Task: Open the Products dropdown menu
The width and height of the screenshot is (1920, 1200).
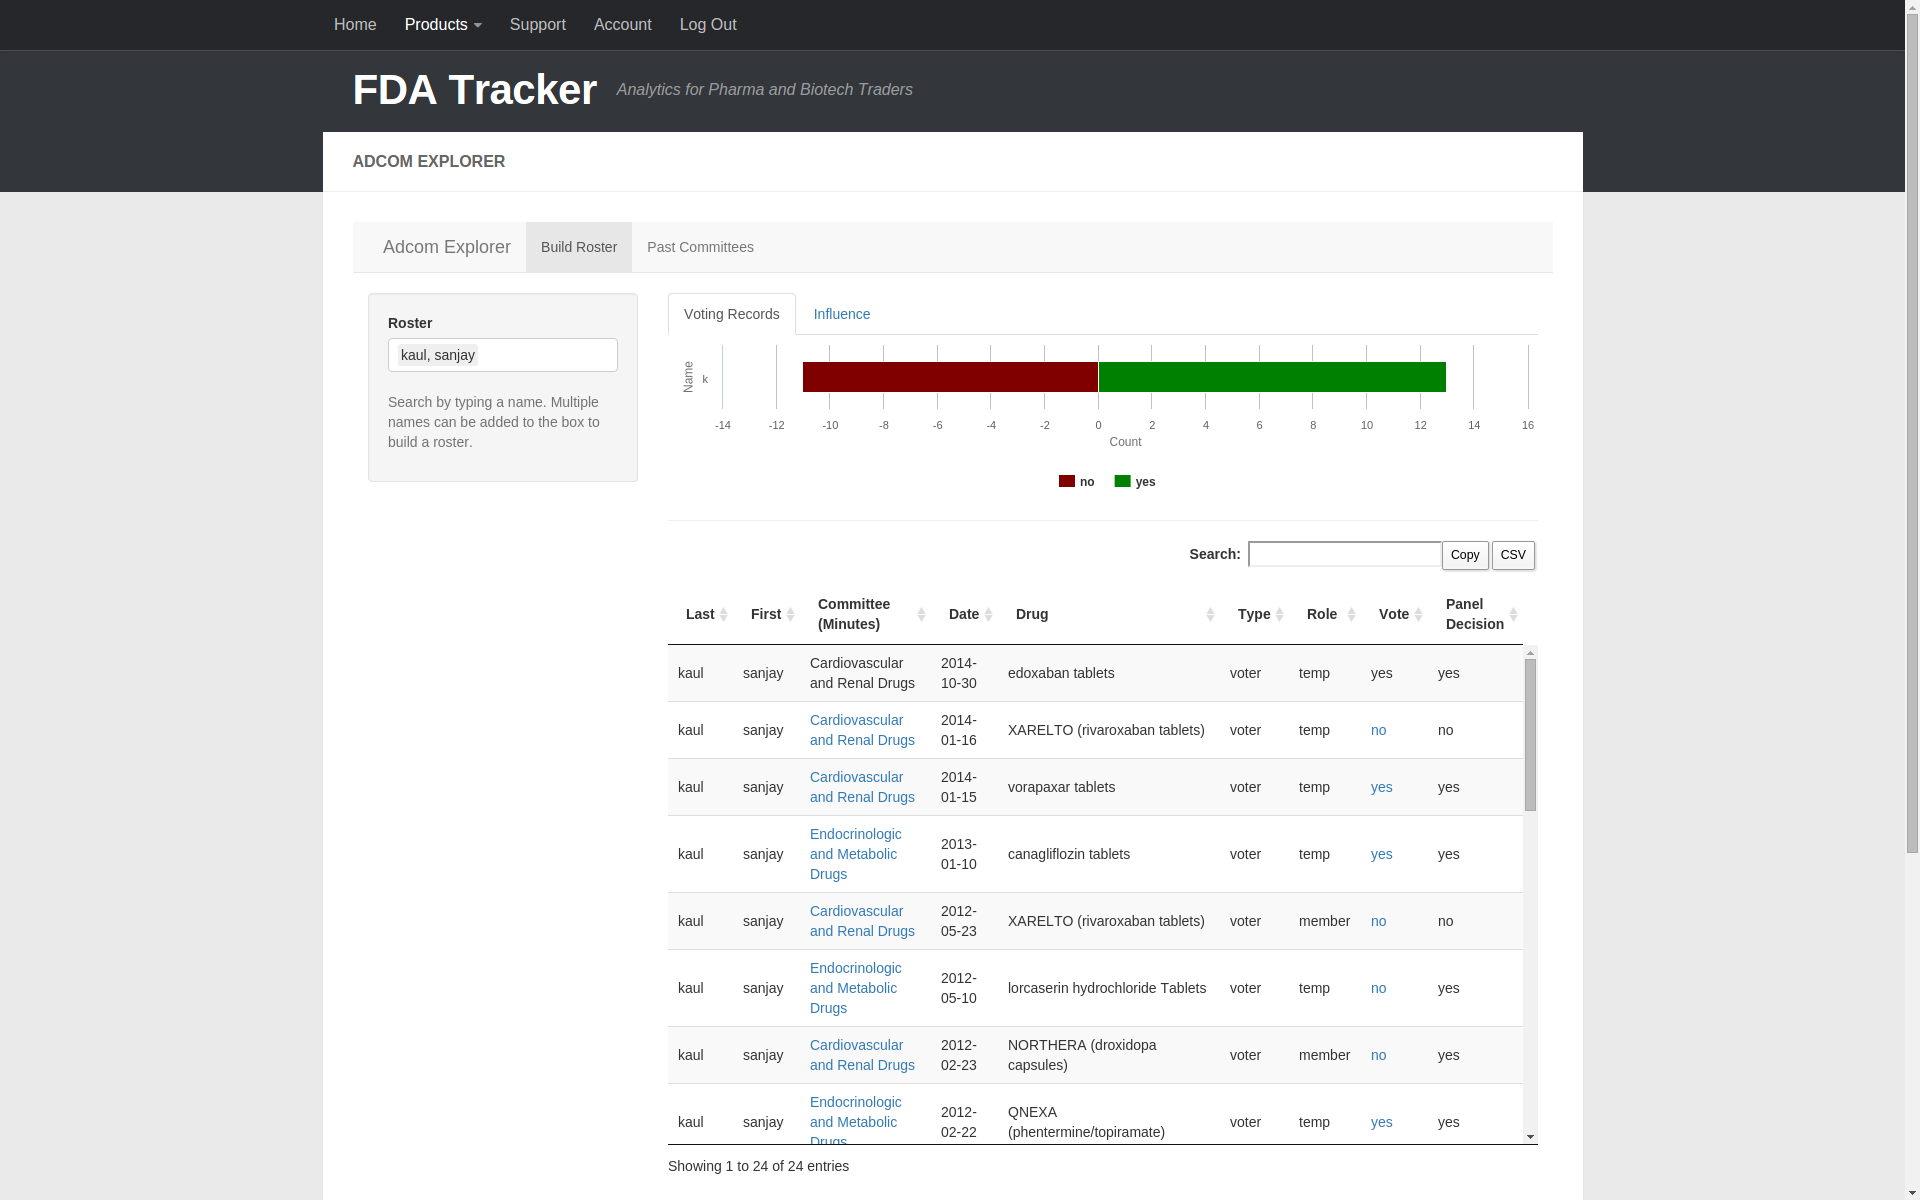Action: pyautogui.click(x=443, y=25)
